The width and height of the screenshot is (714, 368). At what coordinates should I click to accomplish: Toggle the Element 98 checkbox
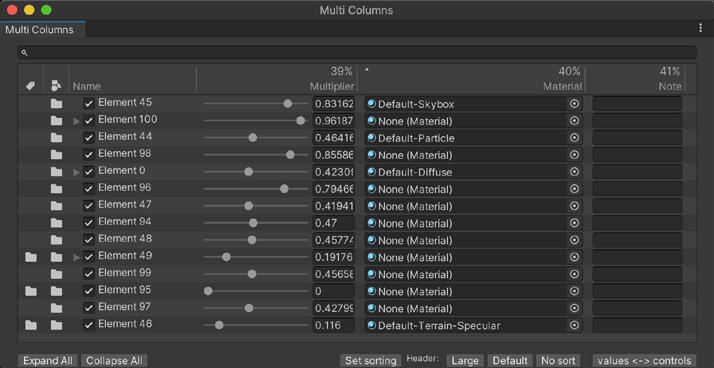click(x=89, y=155)
